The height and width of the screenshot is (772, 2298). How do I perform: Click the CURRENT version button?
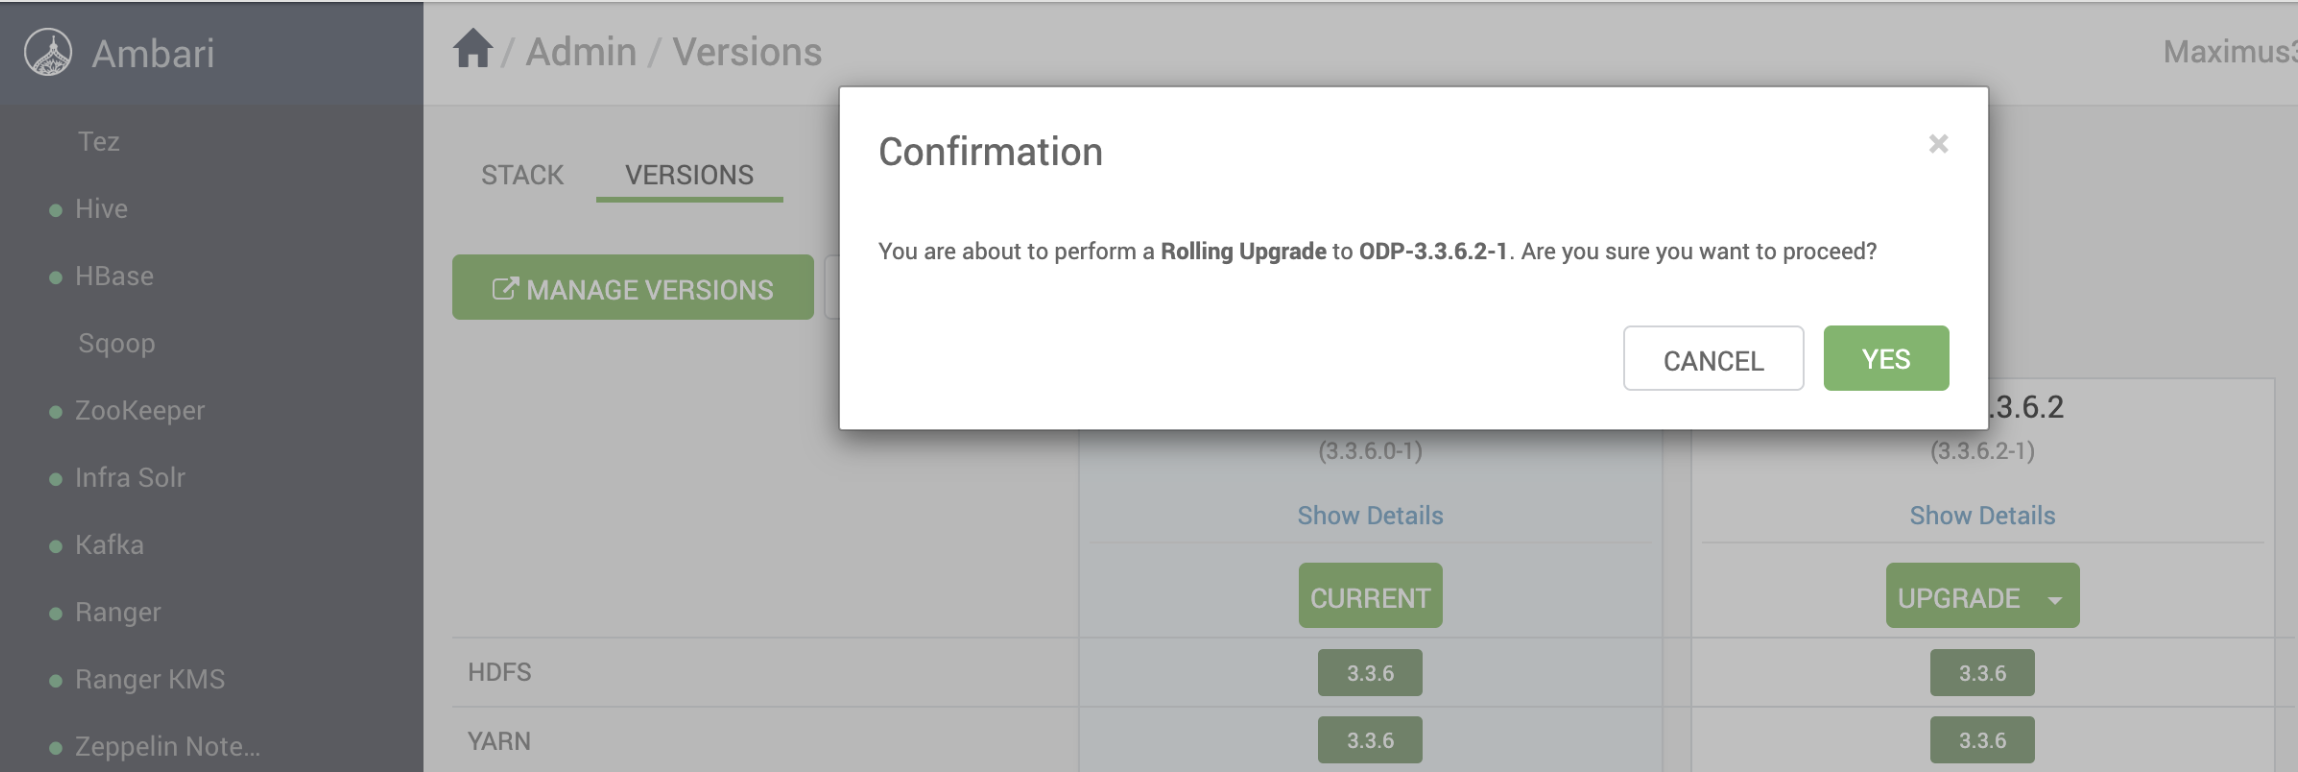1370,596
